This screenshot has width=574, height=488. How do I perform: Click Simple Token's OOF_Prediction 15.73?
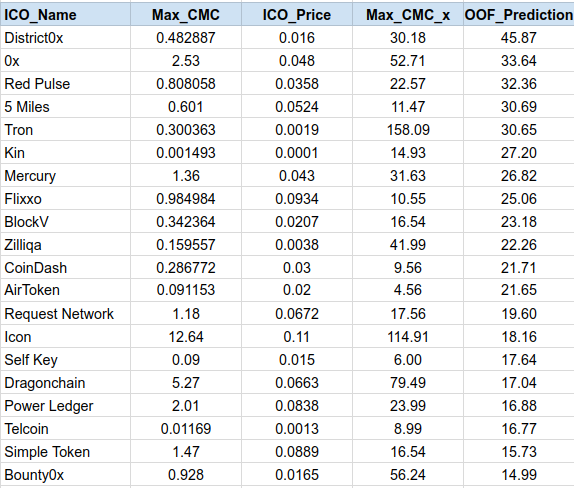[519, 451]
